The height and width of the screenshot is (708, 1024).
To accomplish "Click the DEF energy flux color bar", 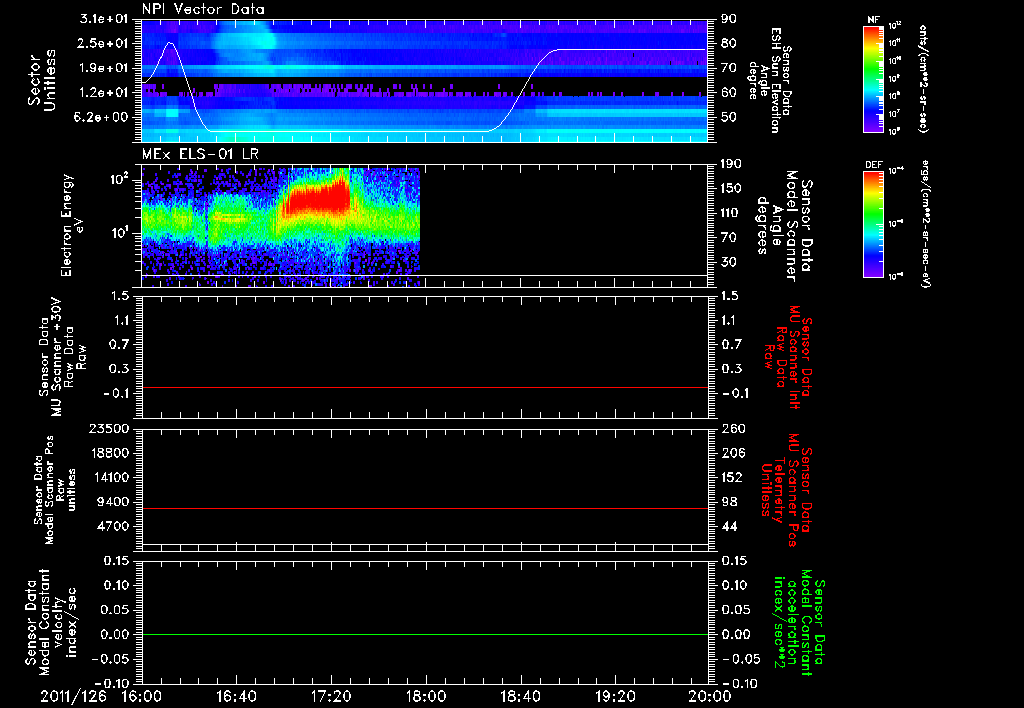I will 873,224.
